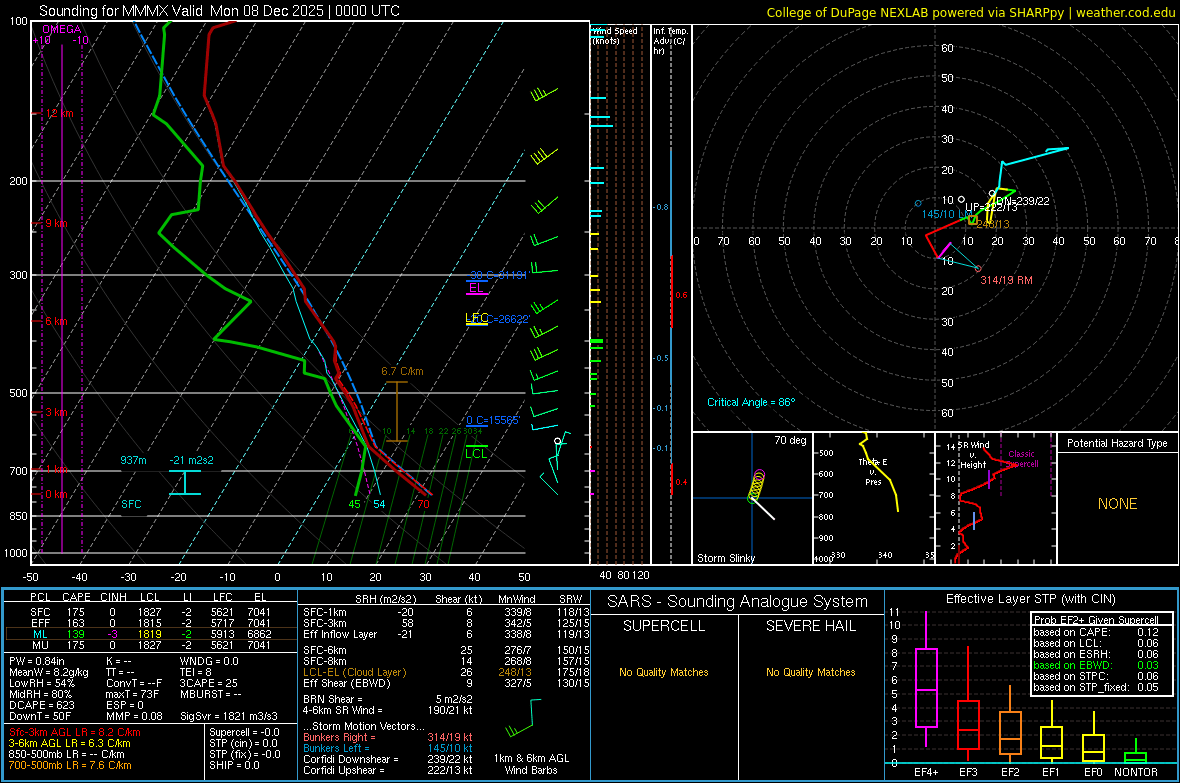The image size is (1180, 783).
Task: Click the '70 deg' slinky tilt value
Action: [x=790, y=440]
